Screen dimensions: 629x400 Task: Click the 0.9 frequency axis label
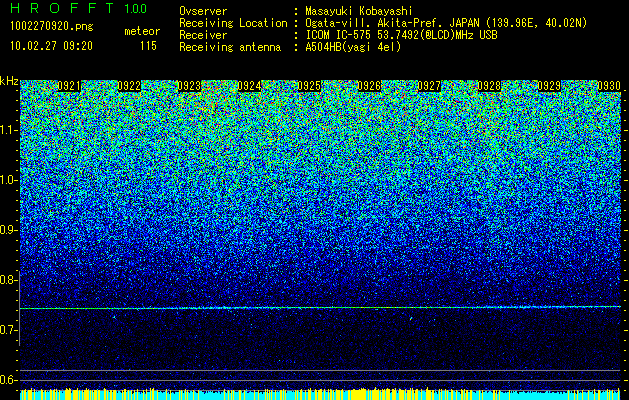(8, 230)
